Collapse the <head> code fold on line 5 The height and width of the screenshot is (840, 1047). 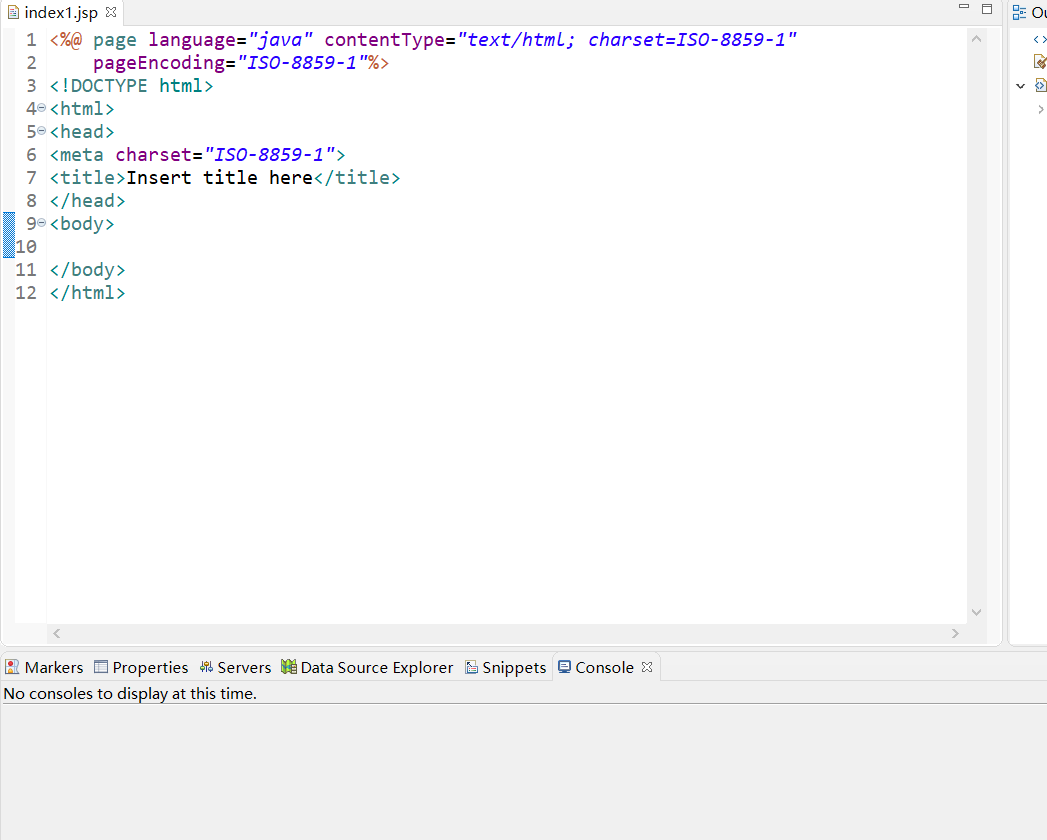[41, 131]
